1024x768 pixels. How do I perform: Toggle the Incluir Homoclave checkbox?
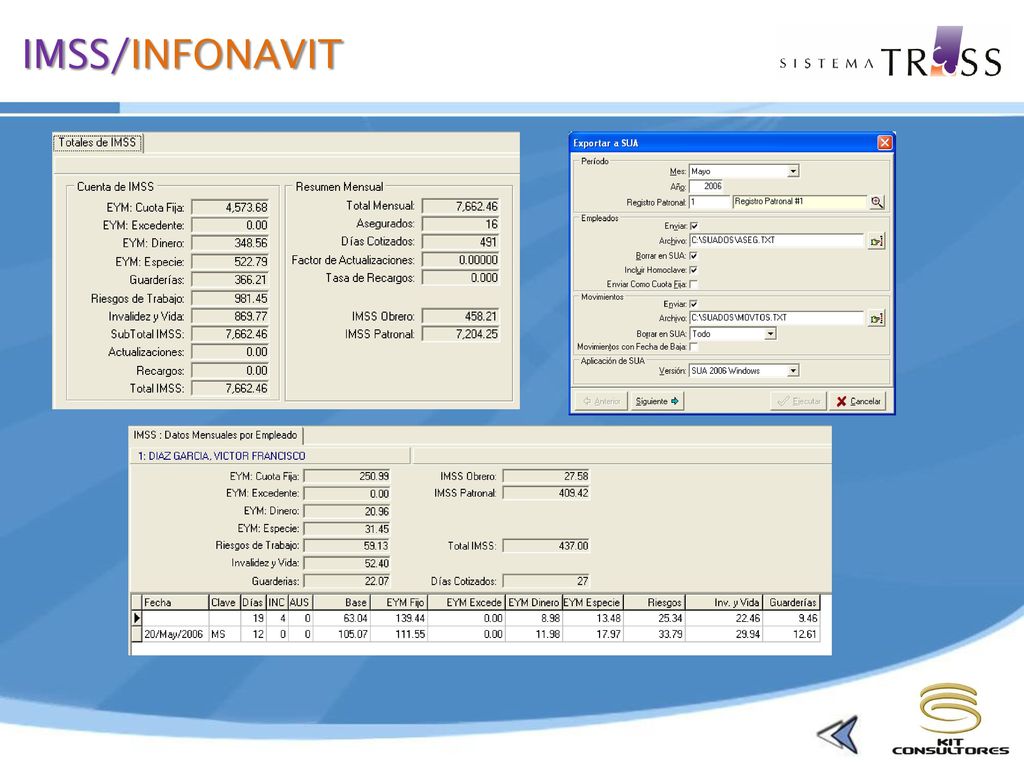coord(694,270)
